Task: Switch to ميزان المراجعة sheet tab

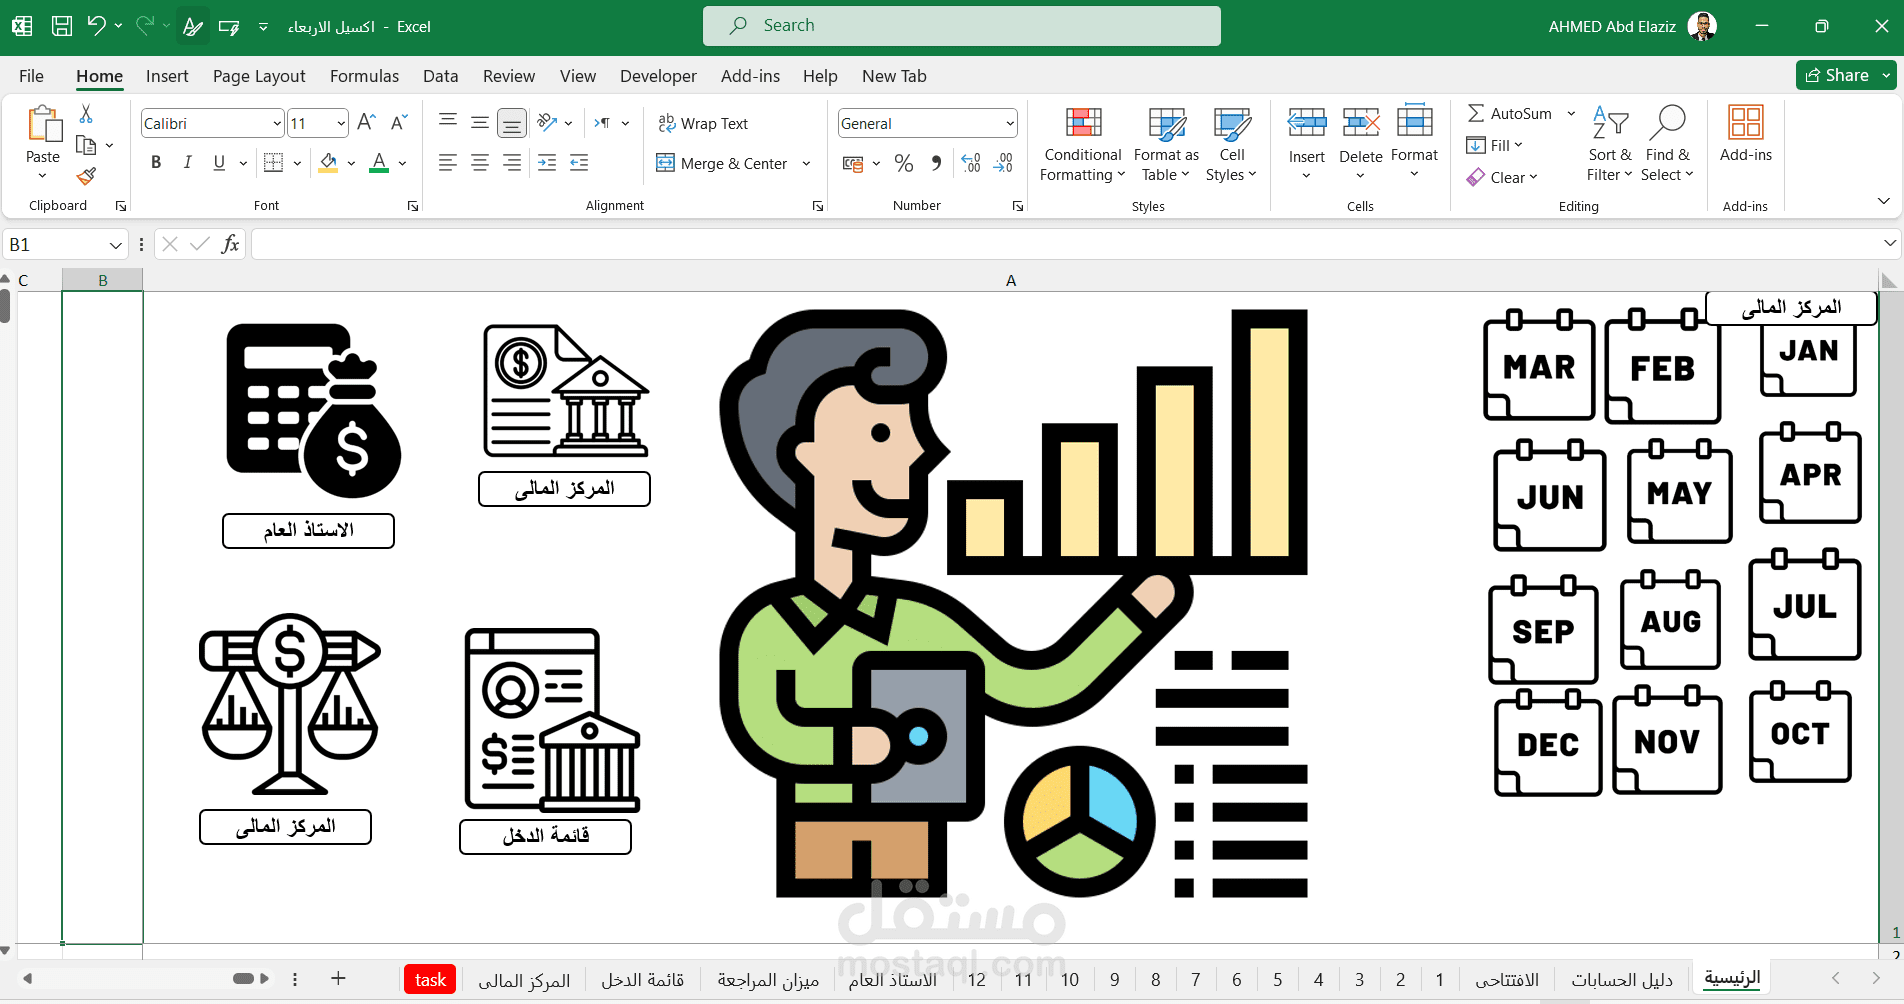Action: coord(768,980)
